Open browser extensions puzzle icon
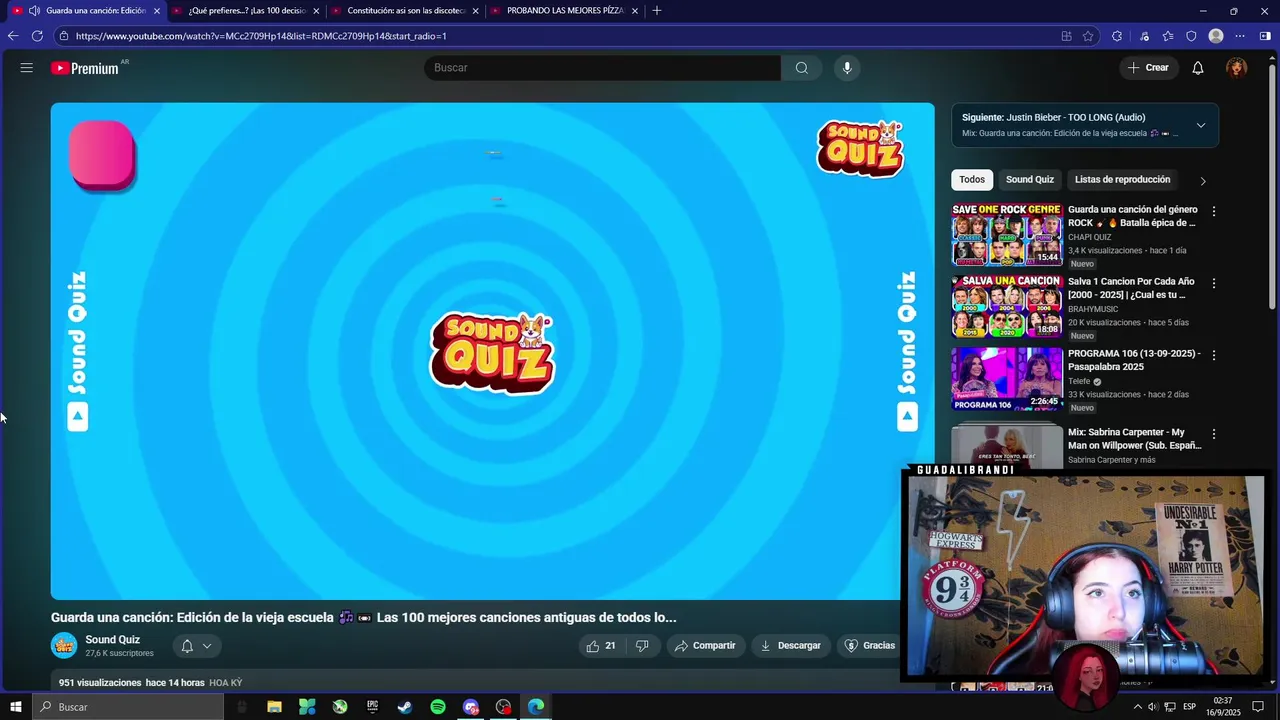The width and height of the screenshot is (1280, 720). 1116,36
